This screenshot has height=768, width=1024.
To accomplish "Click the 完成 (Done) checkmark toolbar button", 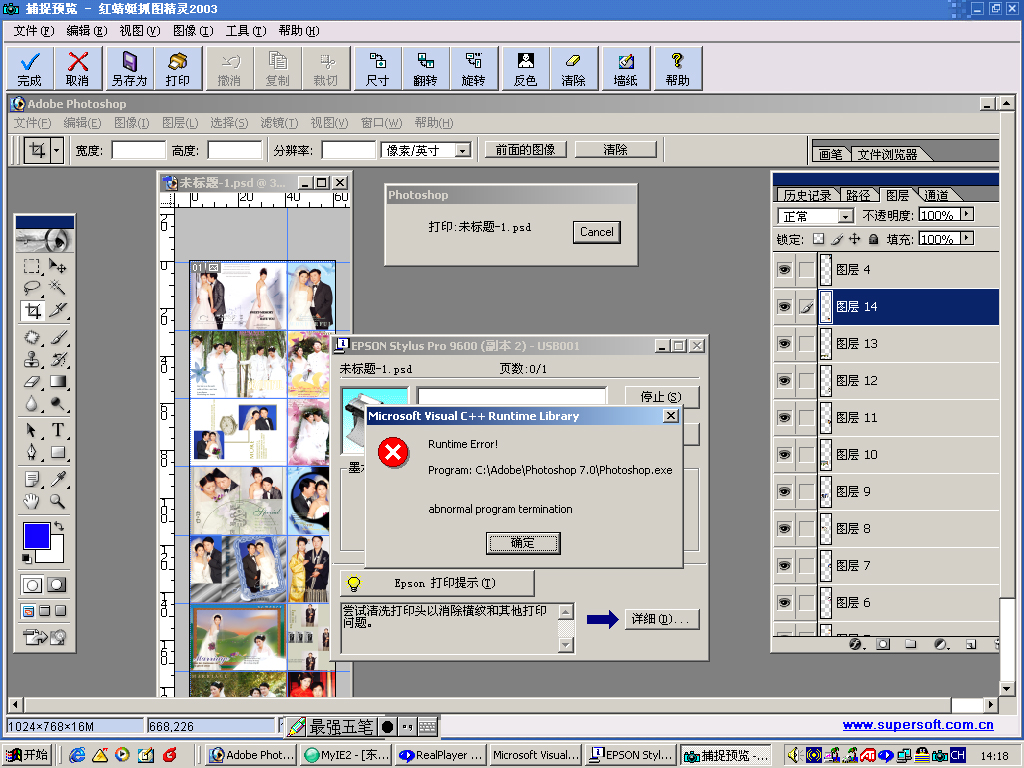I will coord(29,68).
